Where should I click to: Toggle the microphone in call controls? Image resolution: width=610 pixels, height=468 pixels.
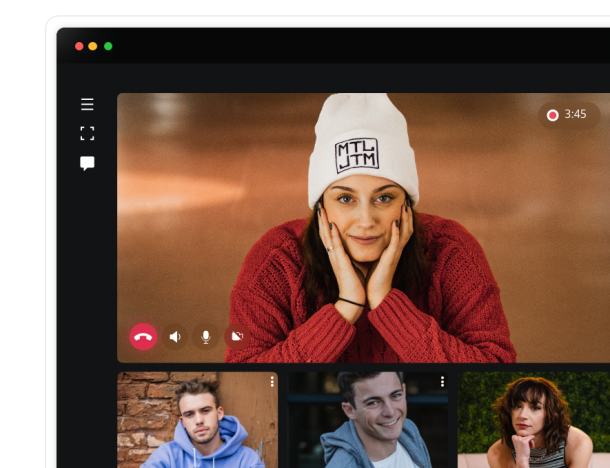tap(206, 337)
